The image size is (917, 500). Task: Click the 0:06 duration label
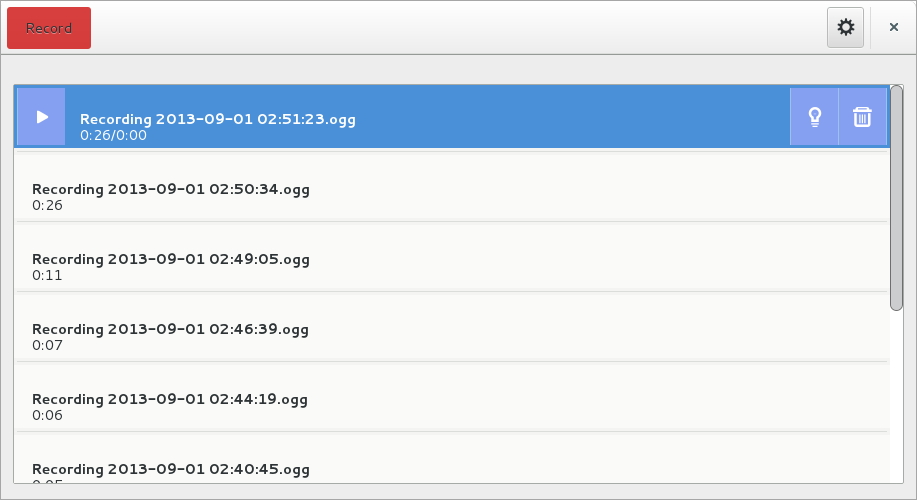[47, 415]
